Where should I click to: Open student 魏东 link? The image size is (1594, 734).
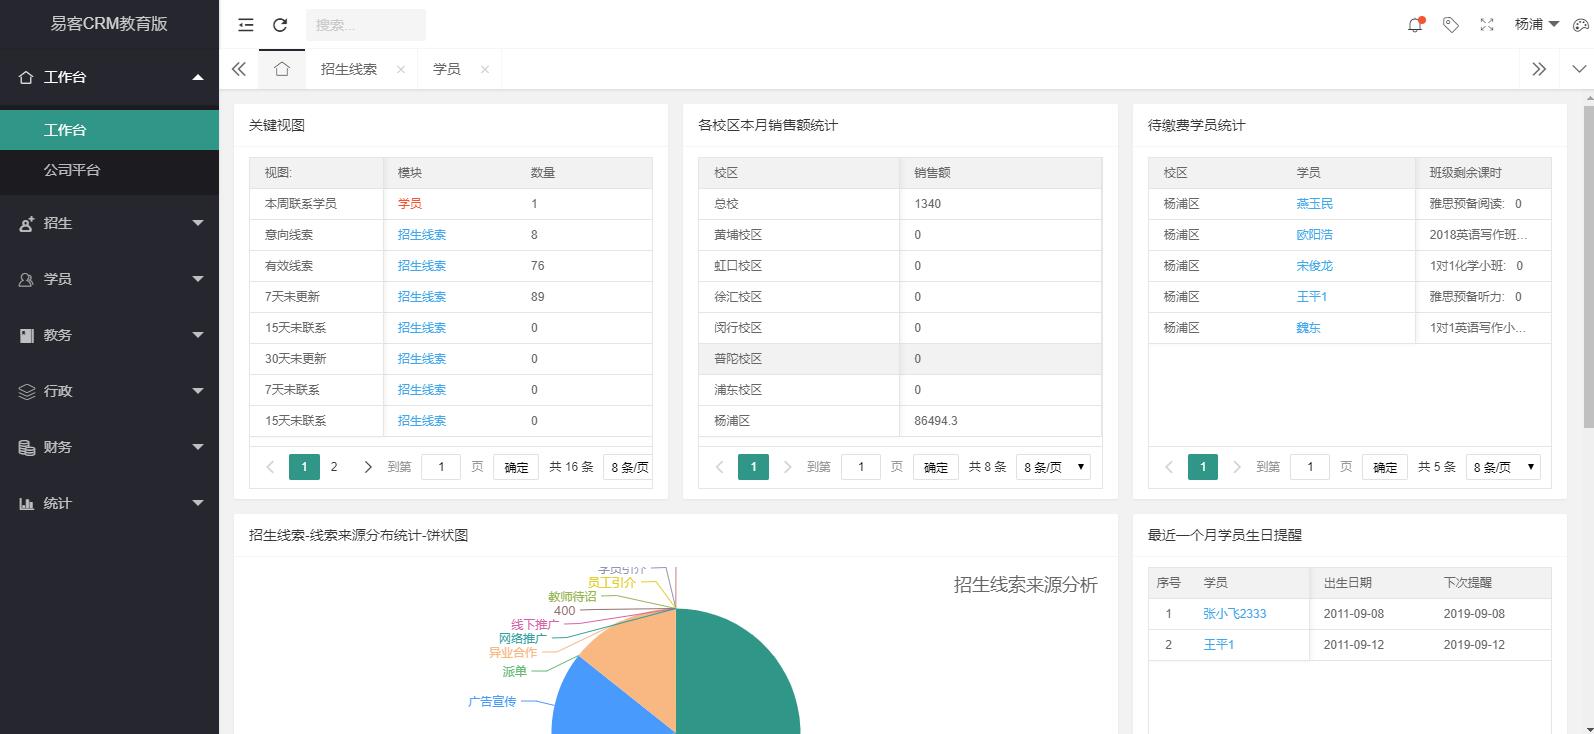click(1309, 328)
